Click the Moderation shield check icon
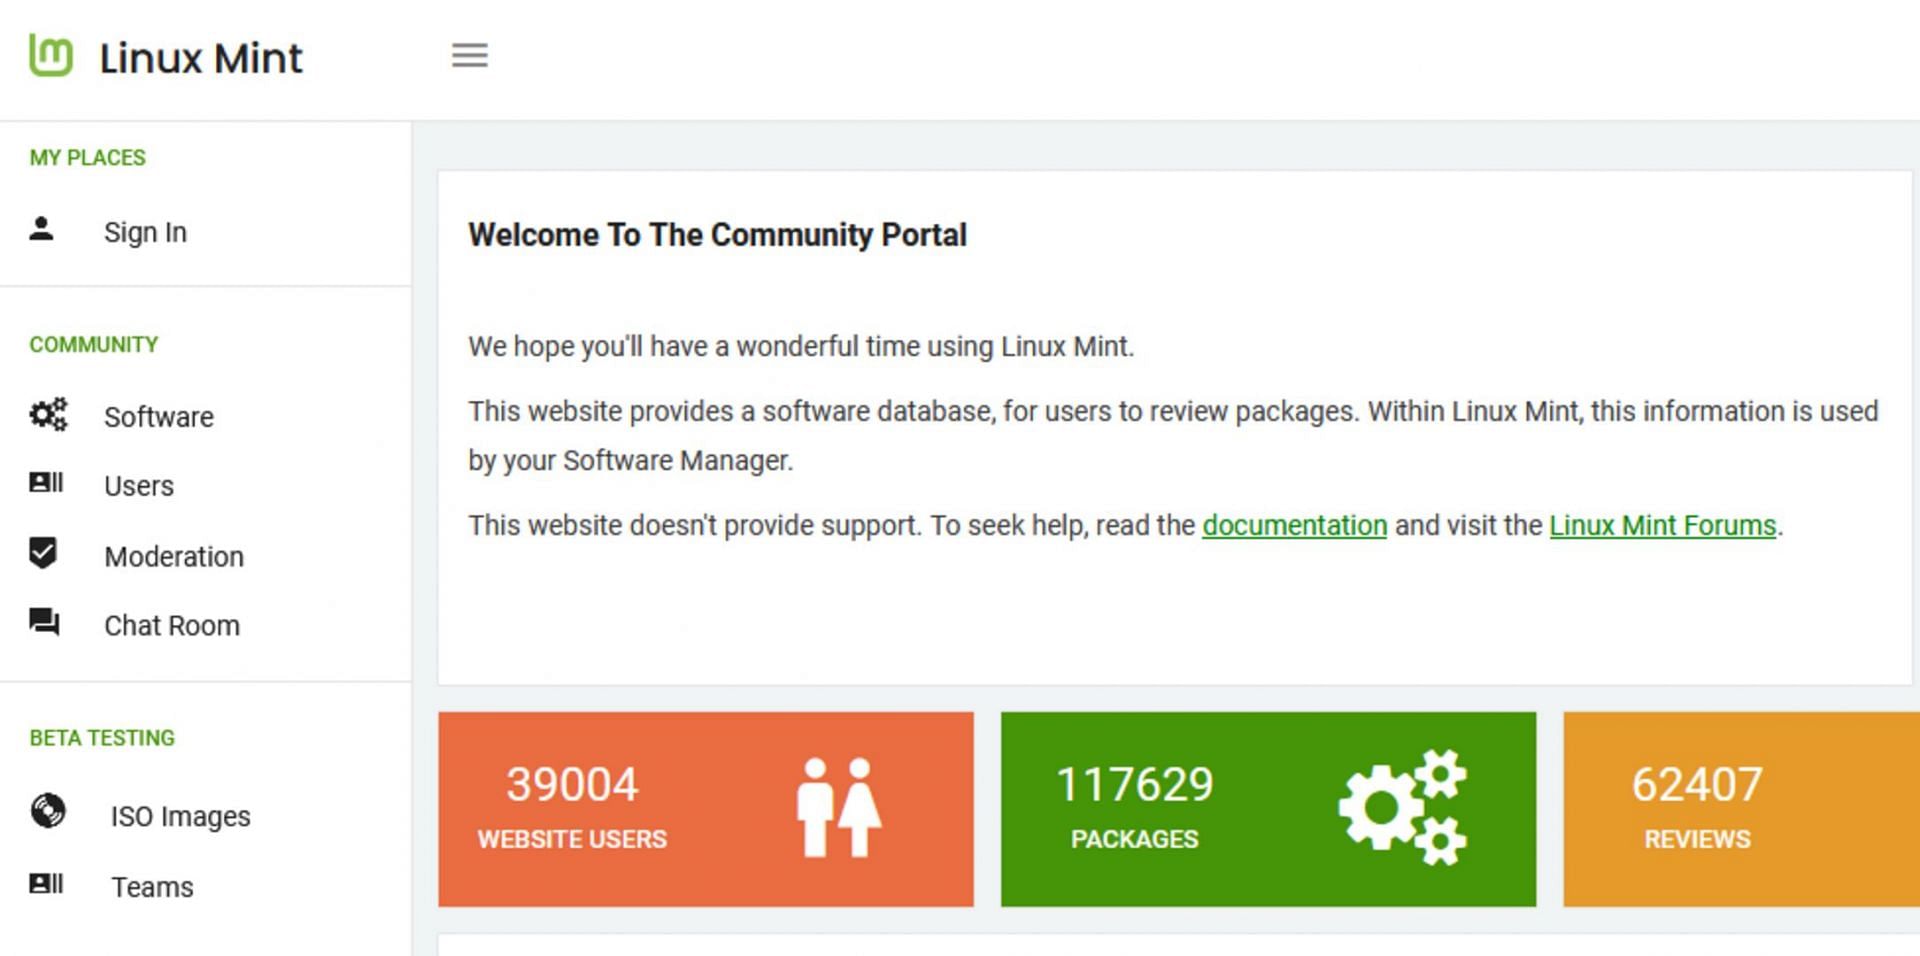 [43, 552]
